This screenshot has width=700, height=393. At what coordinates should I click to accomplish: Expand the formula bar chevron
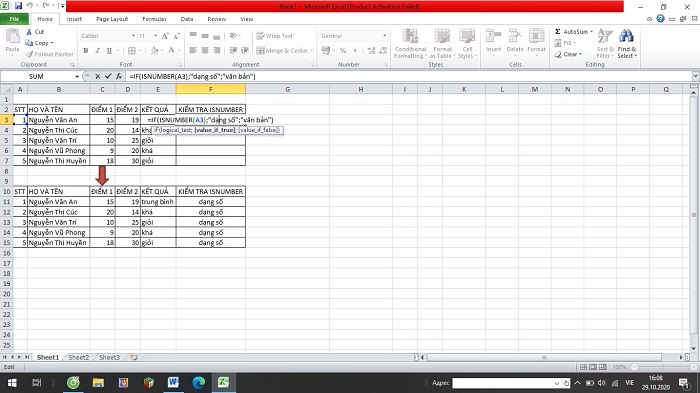(695, 76)
